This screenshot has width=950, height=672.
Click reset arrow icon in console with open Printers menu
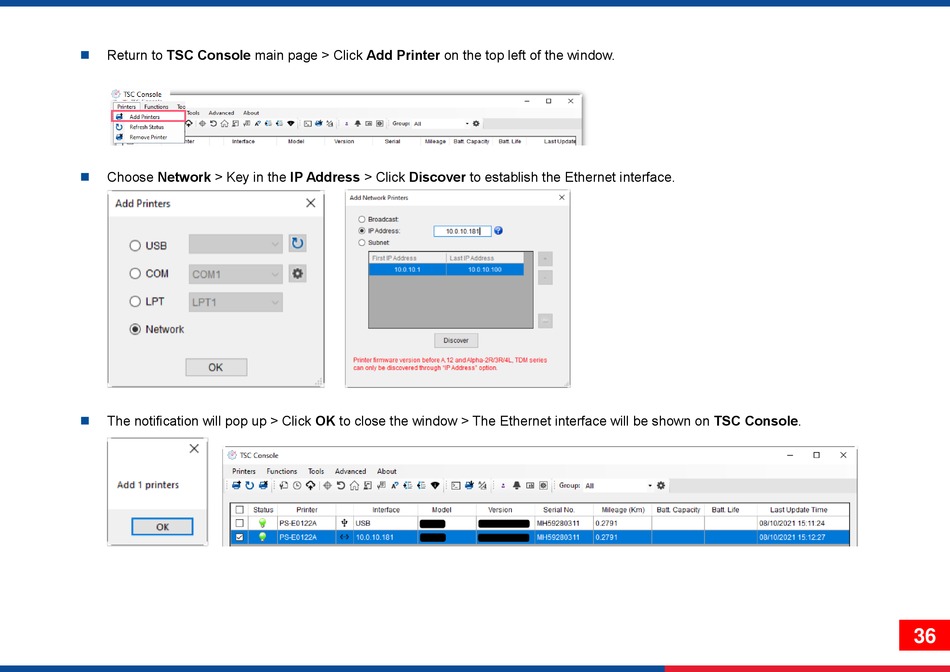[213, 124]
